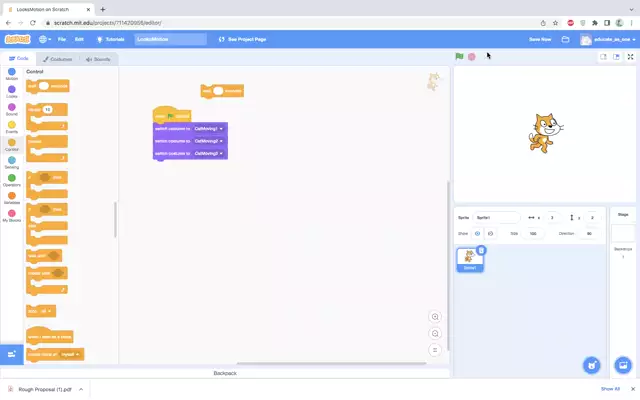Open the Backpack panel

pyautogui.click(x=225, y=373)
